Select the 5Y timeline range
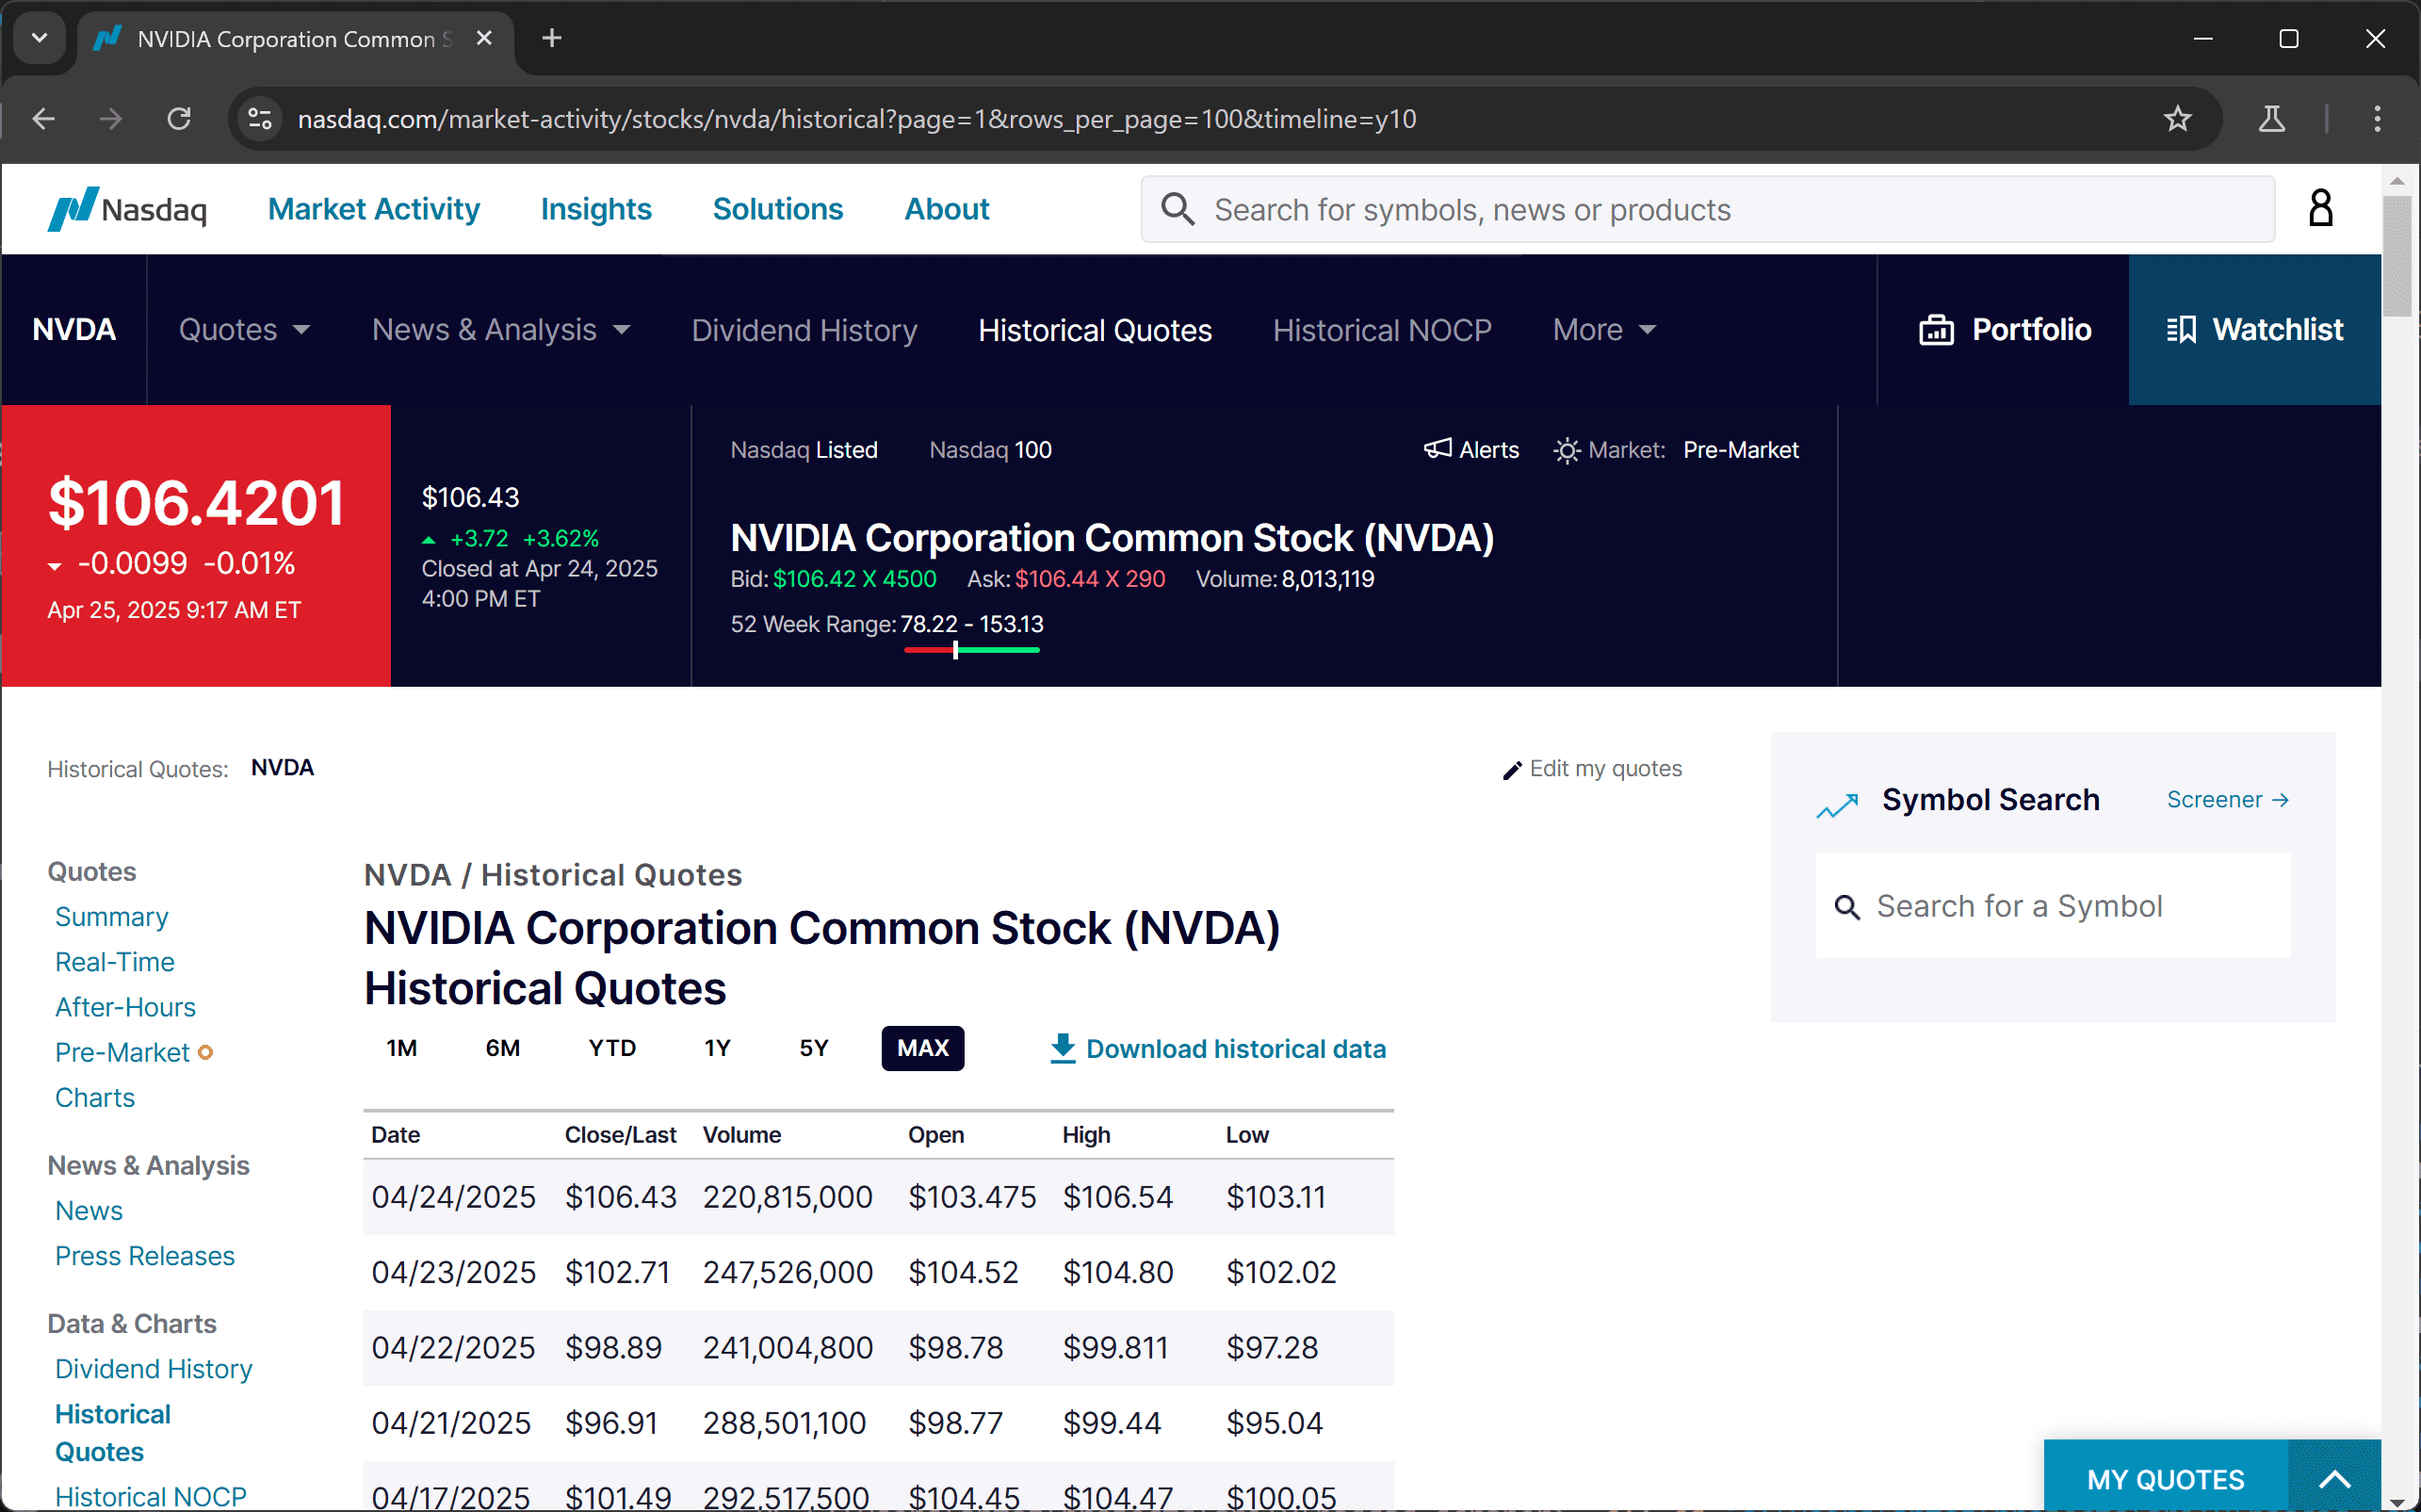Image resolution: width=2421 pixels, height=1512 pixels. (813, 1048)
